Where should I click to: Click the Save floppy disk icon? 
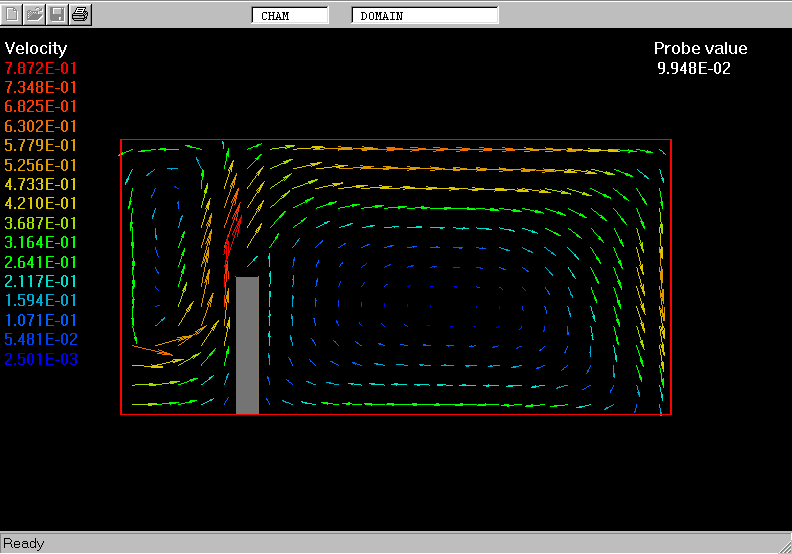[x=58, y=14]
